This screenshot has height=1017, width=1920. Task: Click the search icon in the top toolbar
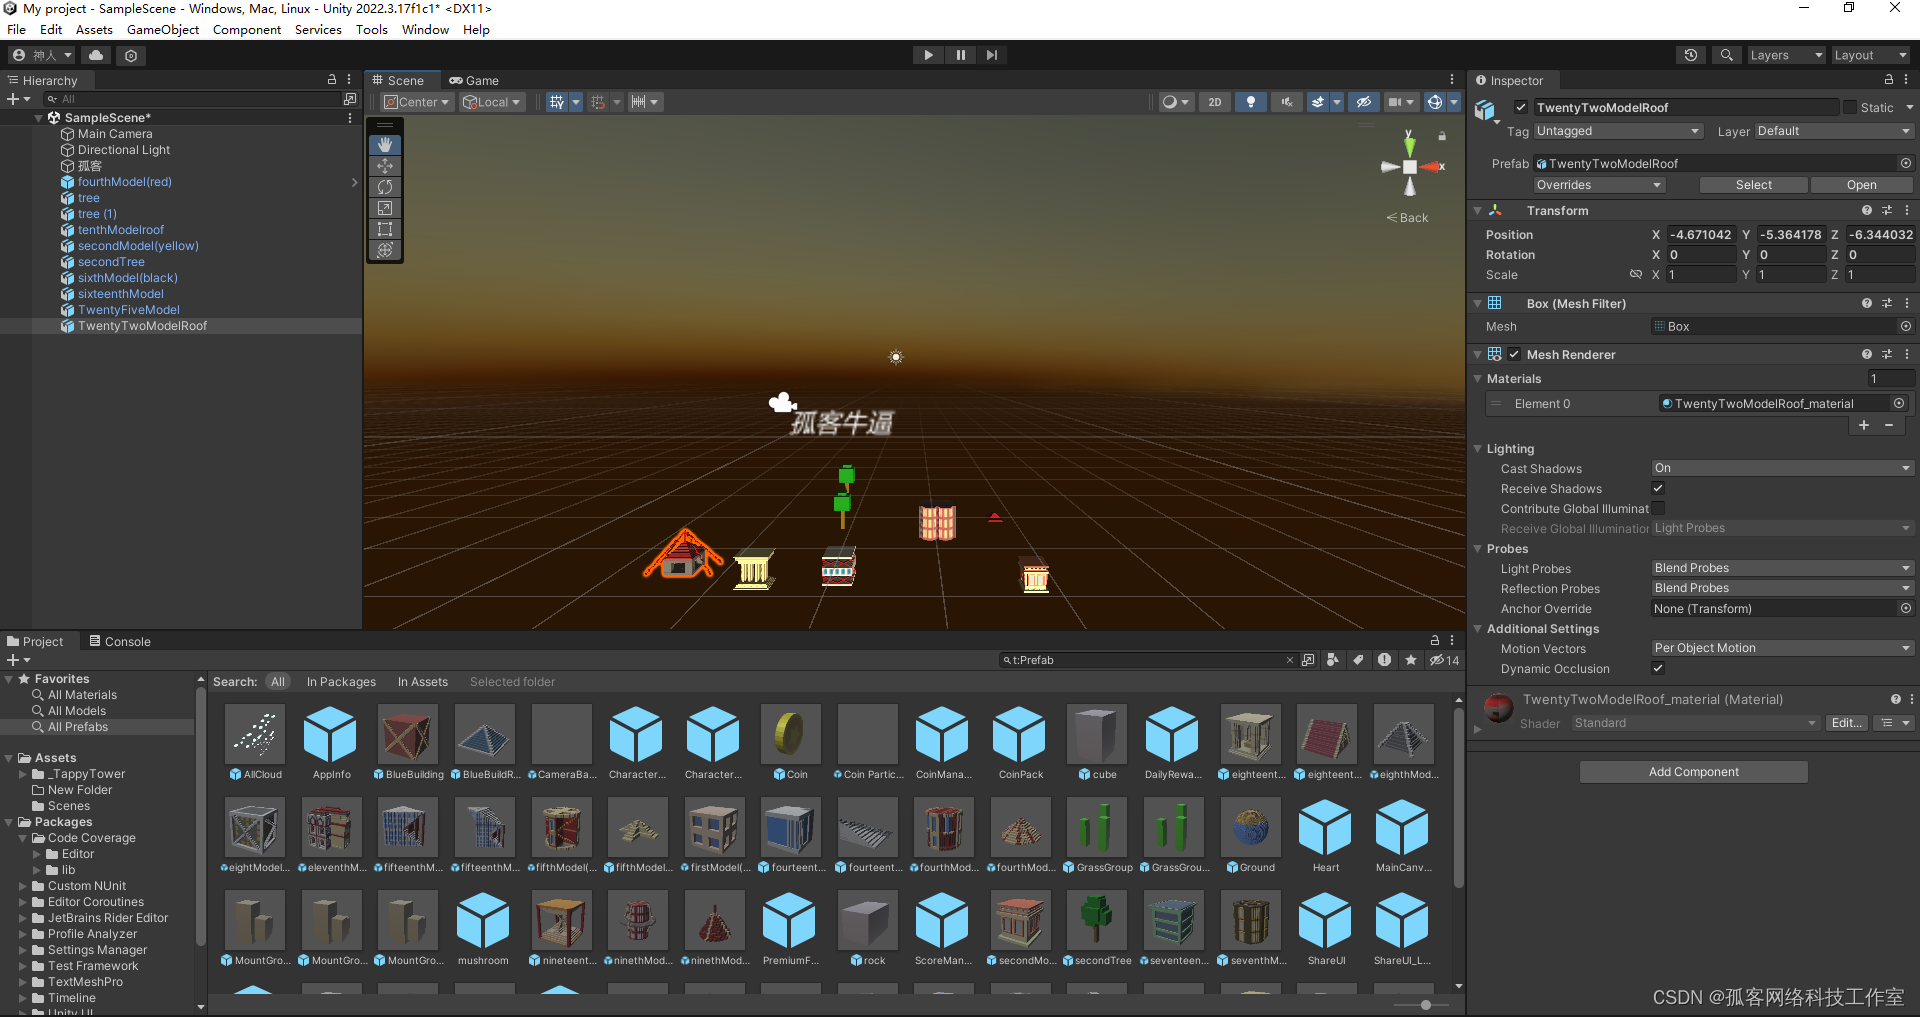coord(1726,55)
